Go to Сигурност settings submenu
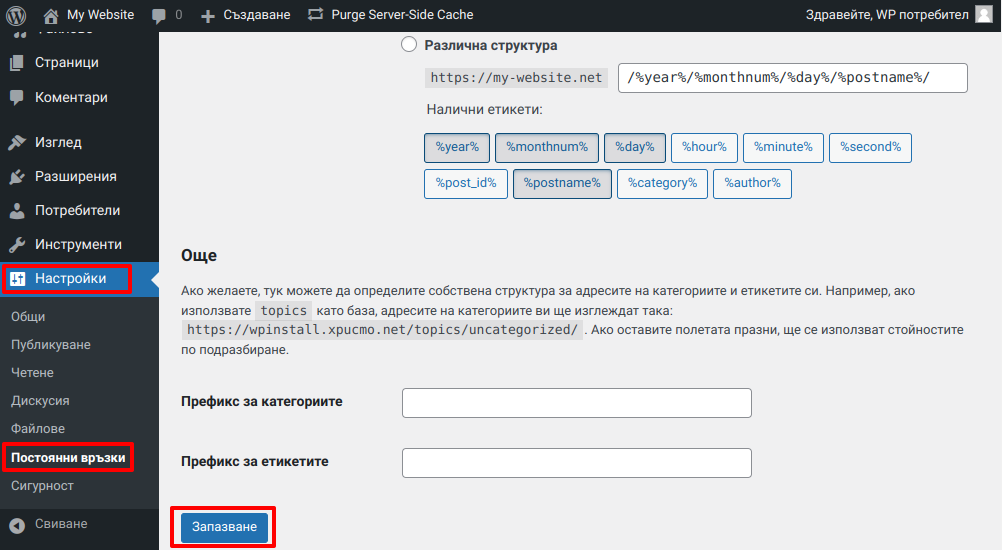Viewport: 1002px width, 550px height. pyautogui.click(x=42, y=485)
